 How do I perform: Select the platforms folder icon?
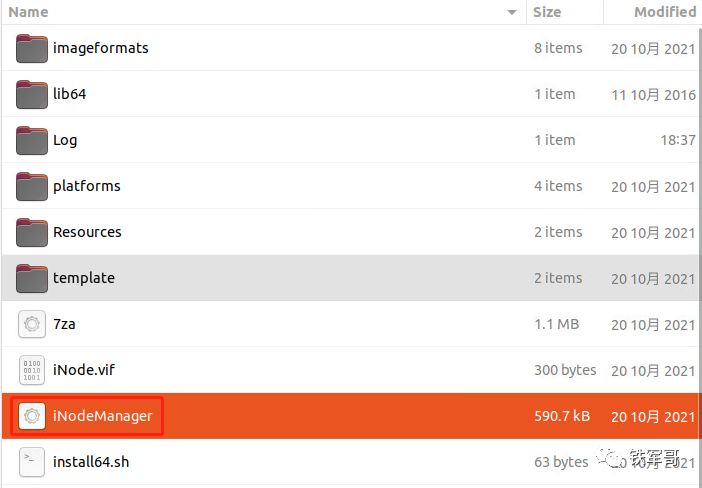32,186
